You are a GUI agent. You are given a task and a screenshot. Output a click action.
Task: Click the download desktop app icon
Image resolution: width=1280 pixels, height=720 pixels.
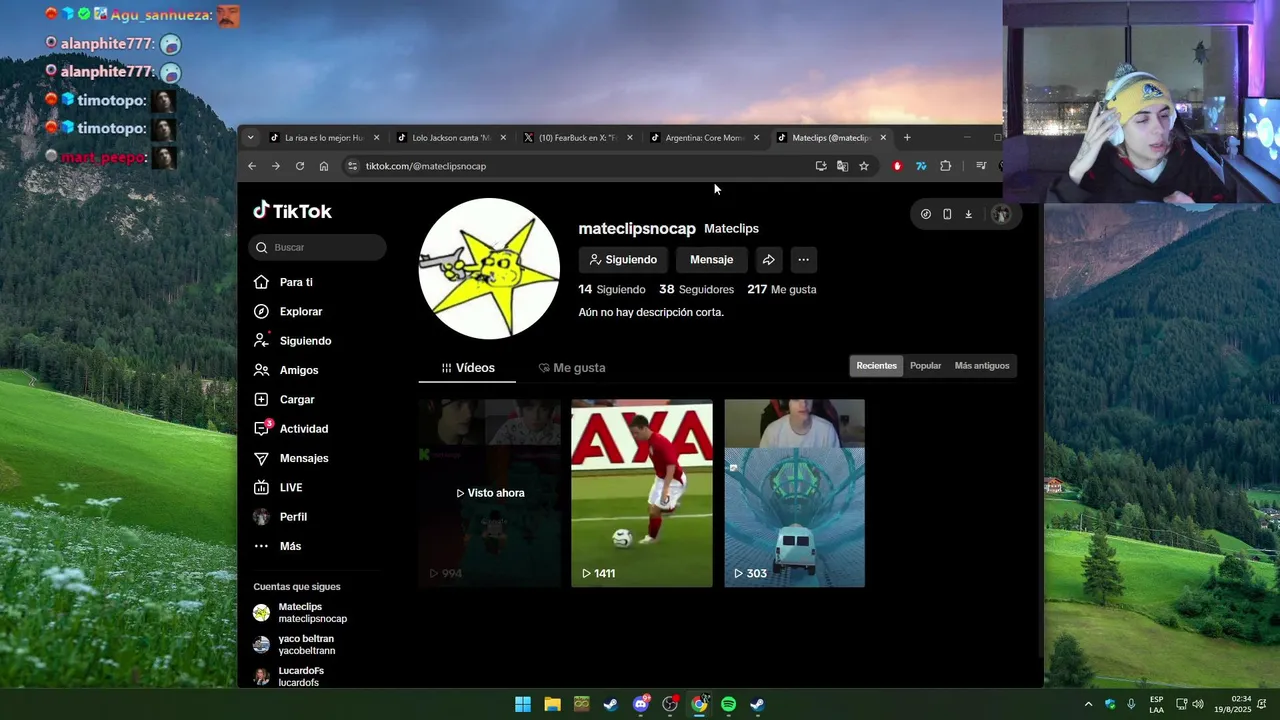968,214
